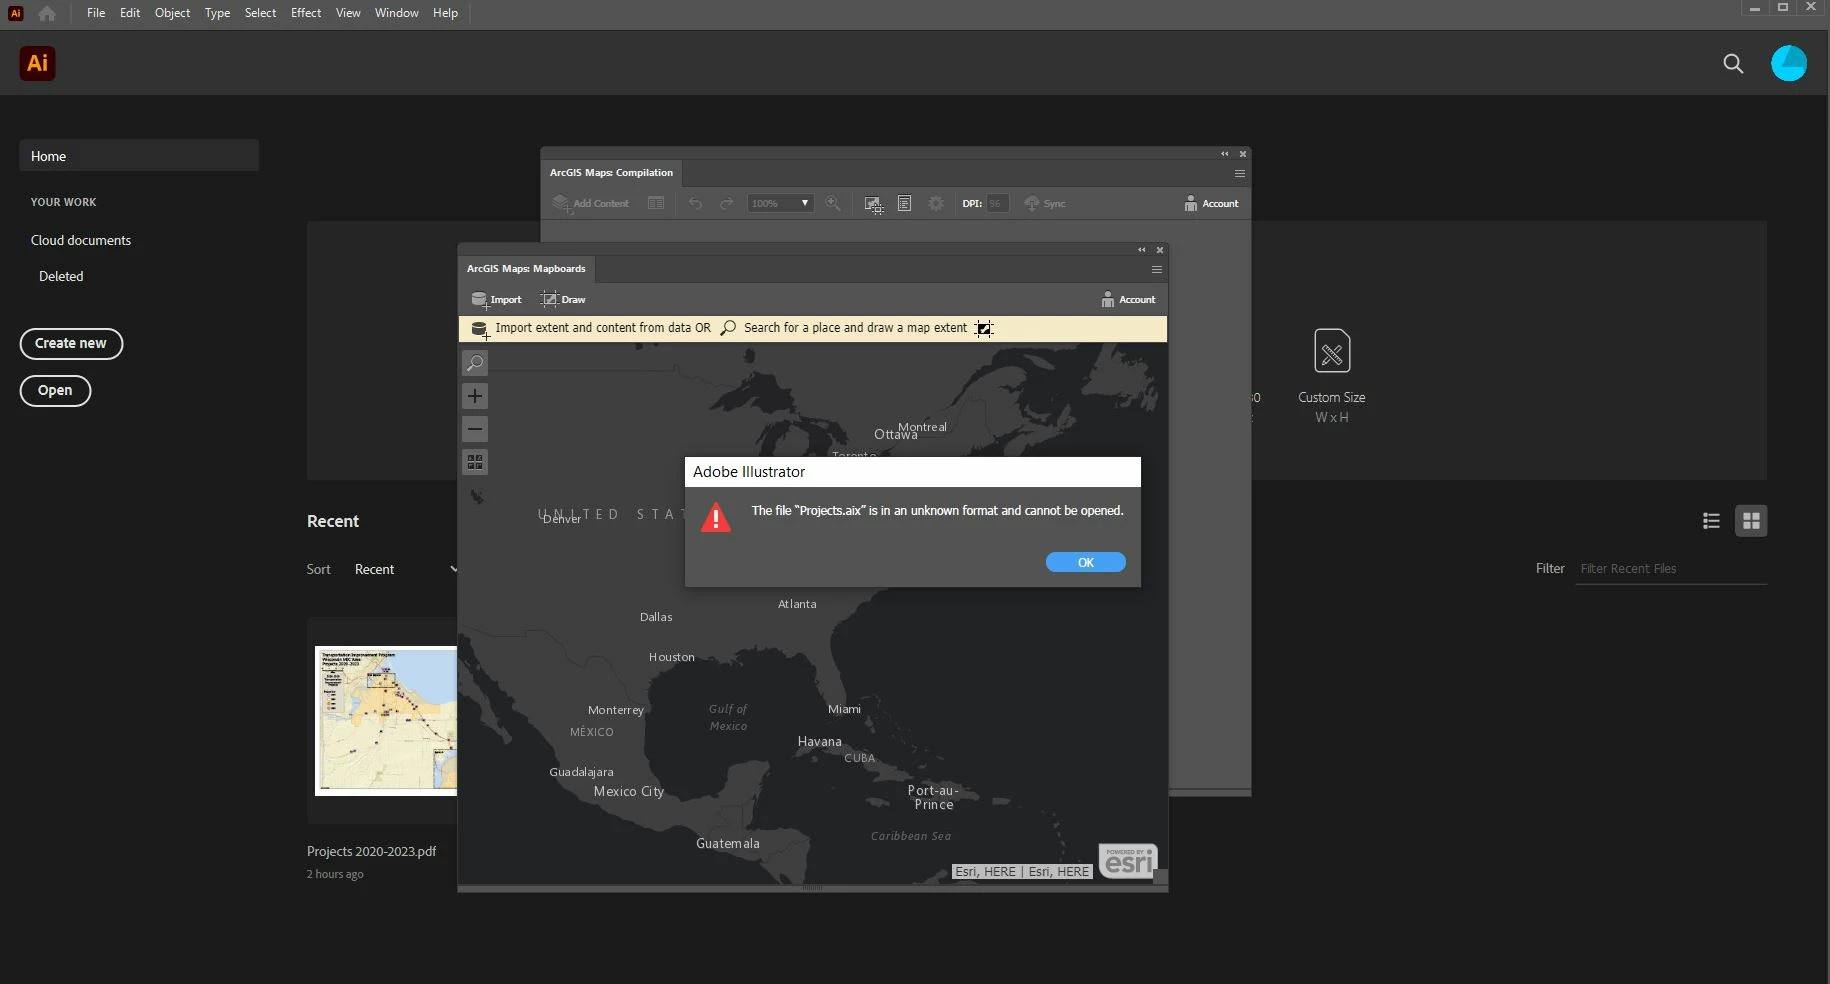The image size is (1830, 984).
Task: Click Account in the Mapboards panel
Action: 1128,299
